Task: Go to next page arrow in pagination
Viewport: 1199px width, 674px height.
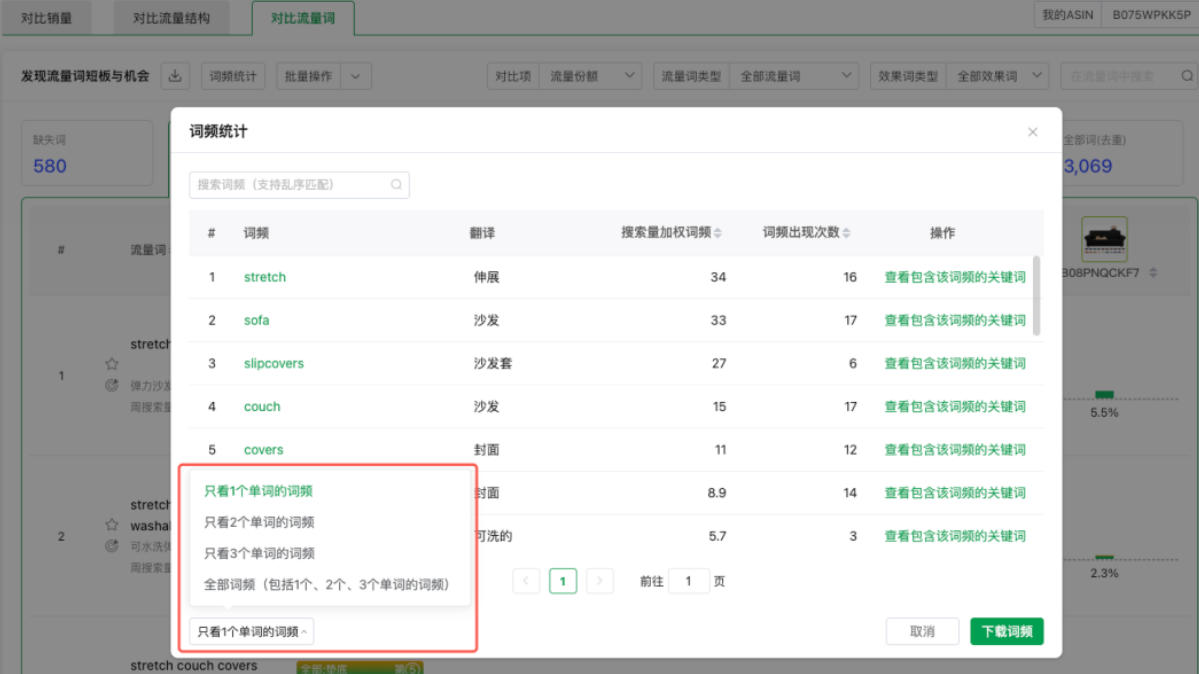Action: (x=600, y=581)
